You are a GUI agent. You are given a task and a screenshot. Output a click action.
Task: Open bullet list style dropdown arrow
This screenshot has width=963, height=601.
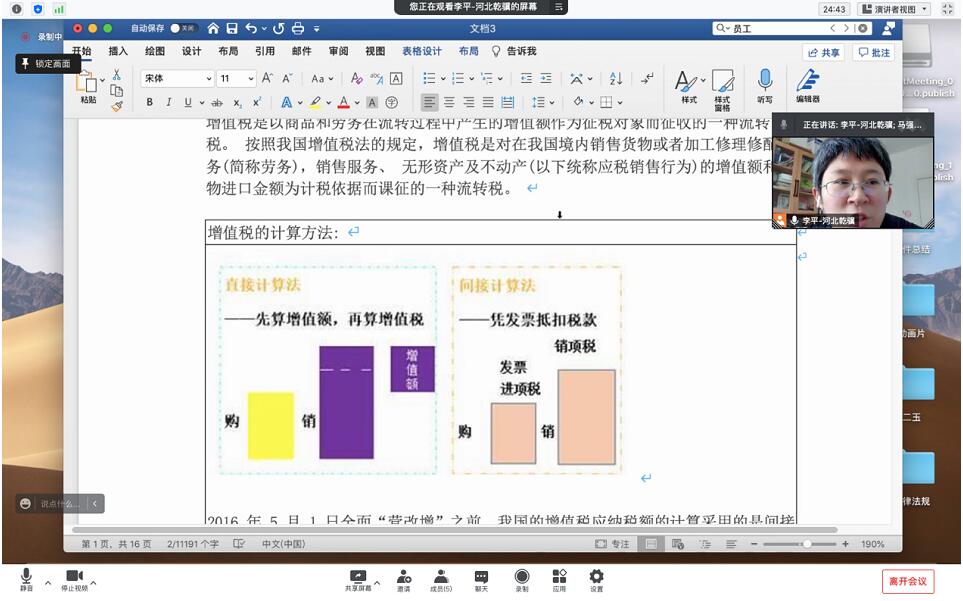[443, 79]
